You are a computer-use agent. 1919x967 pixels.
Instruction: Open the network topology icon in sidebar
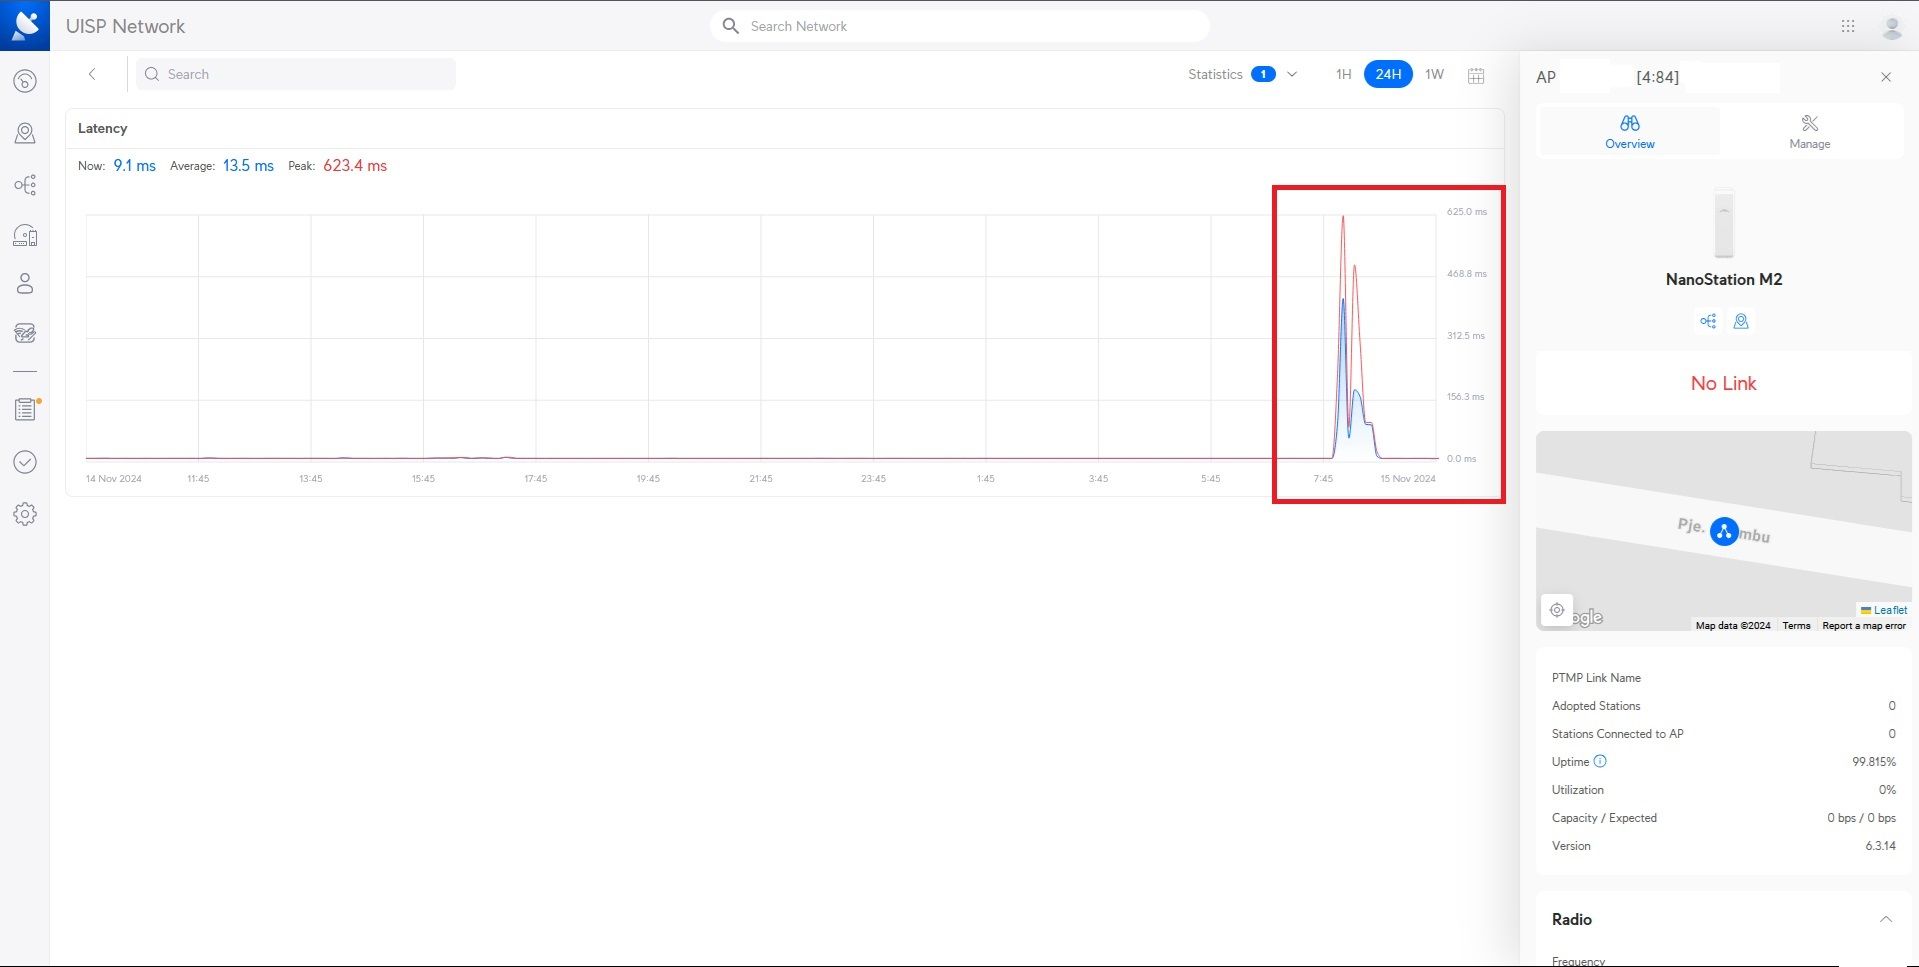(x=25, y=185)
